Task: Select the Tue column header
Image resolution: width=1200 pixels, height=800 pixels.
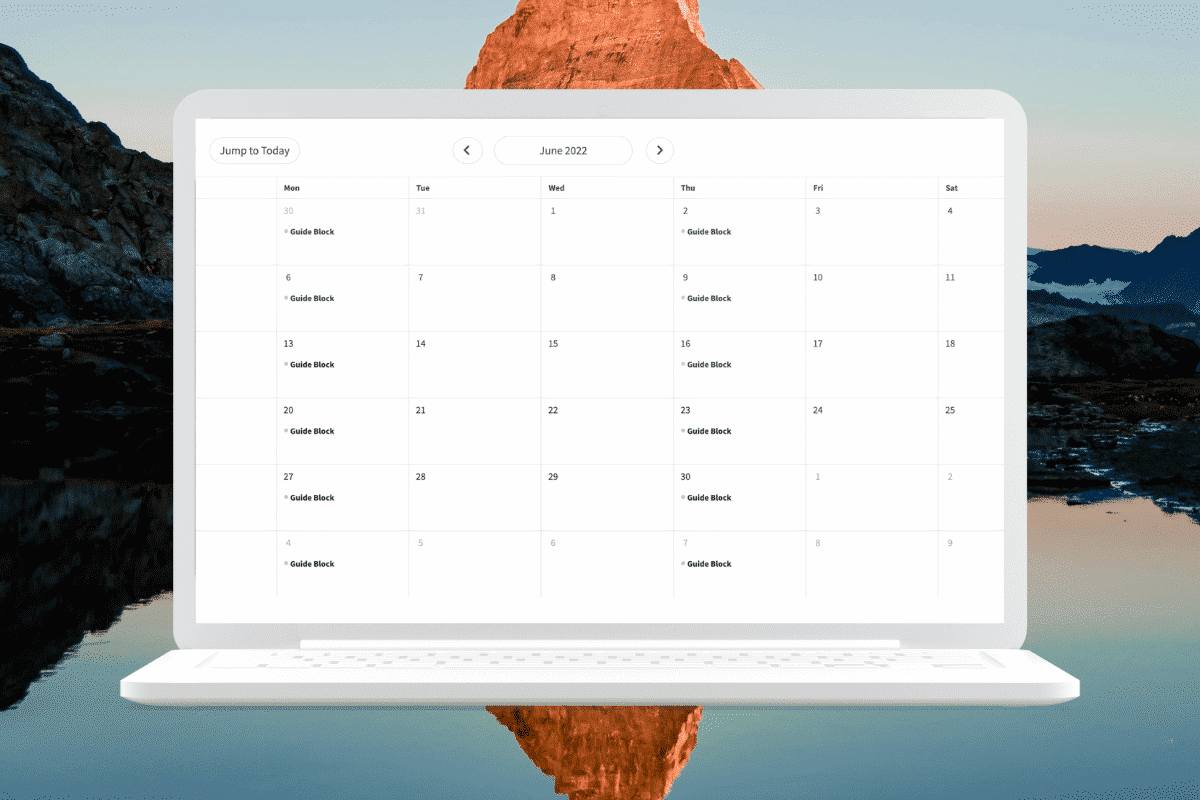Action: coord(423,188)
